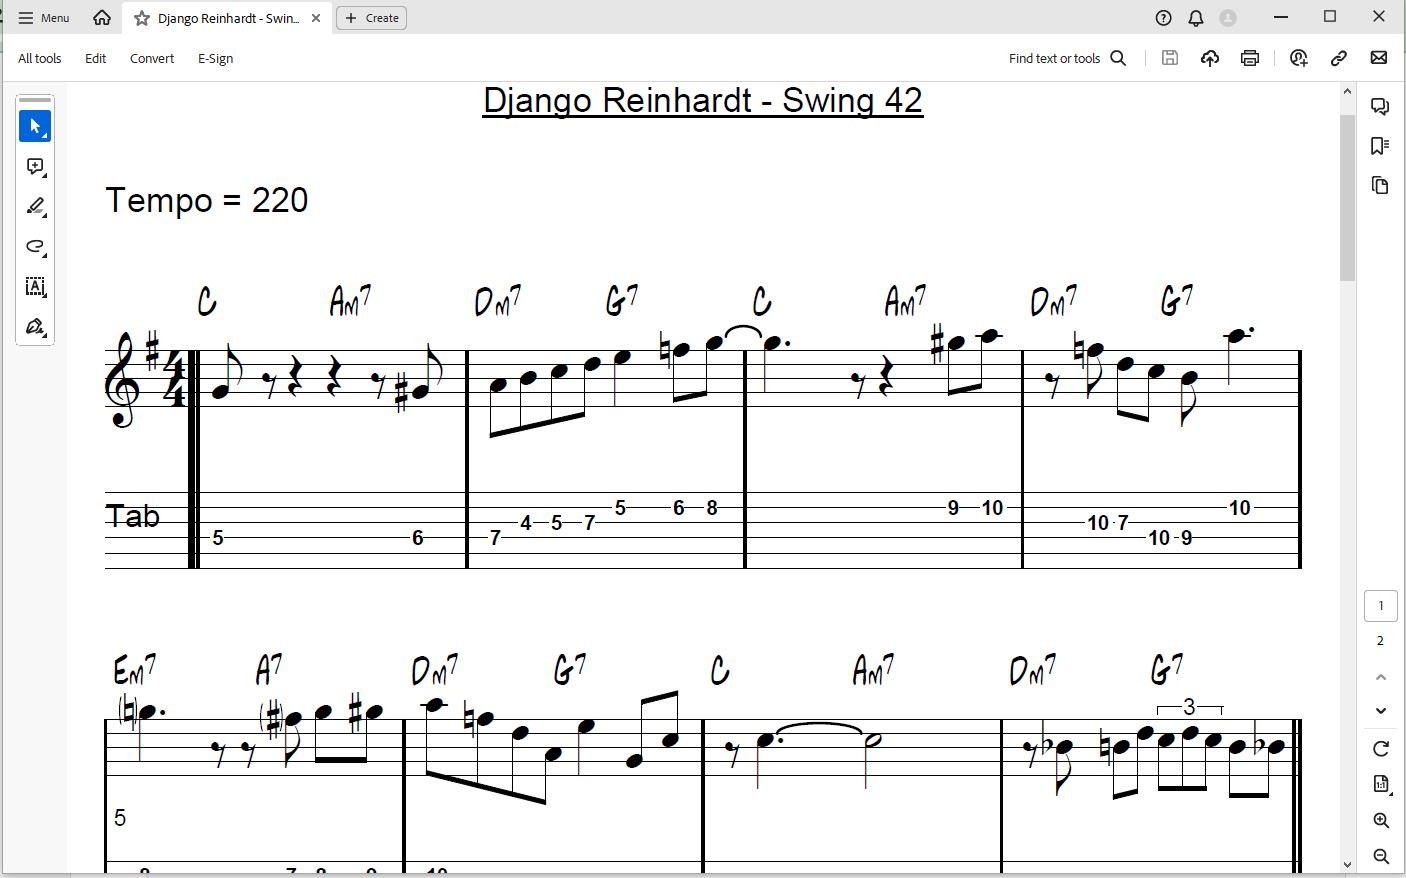Zoom out of the sheet music
This screenshot has width=1406, height=878.
[x=1381, y=856]
